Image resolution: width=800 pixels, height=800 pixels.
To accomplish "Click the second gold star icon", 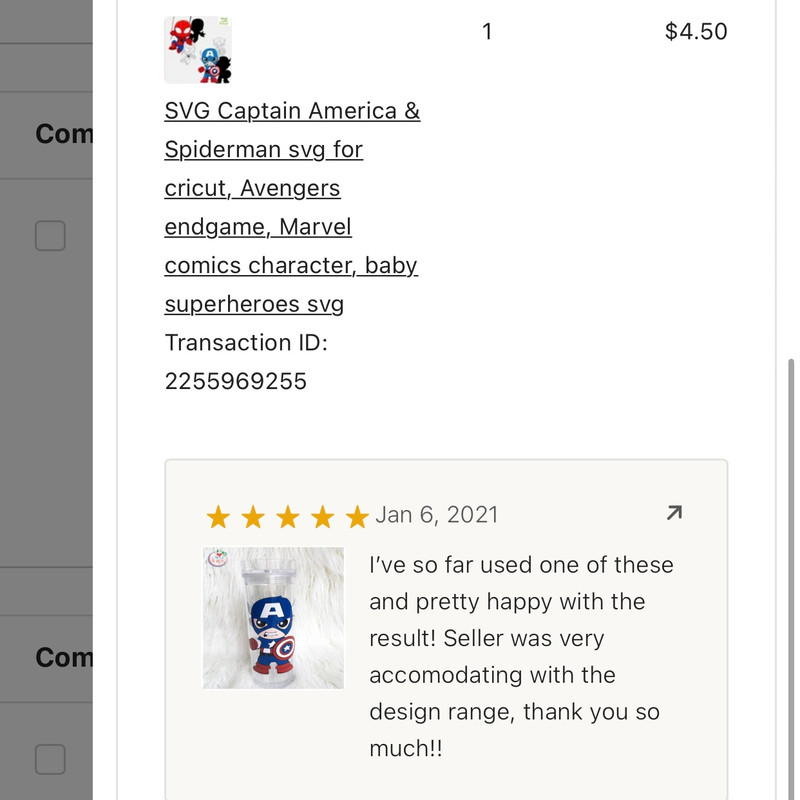I will click(x=253, y=517).
